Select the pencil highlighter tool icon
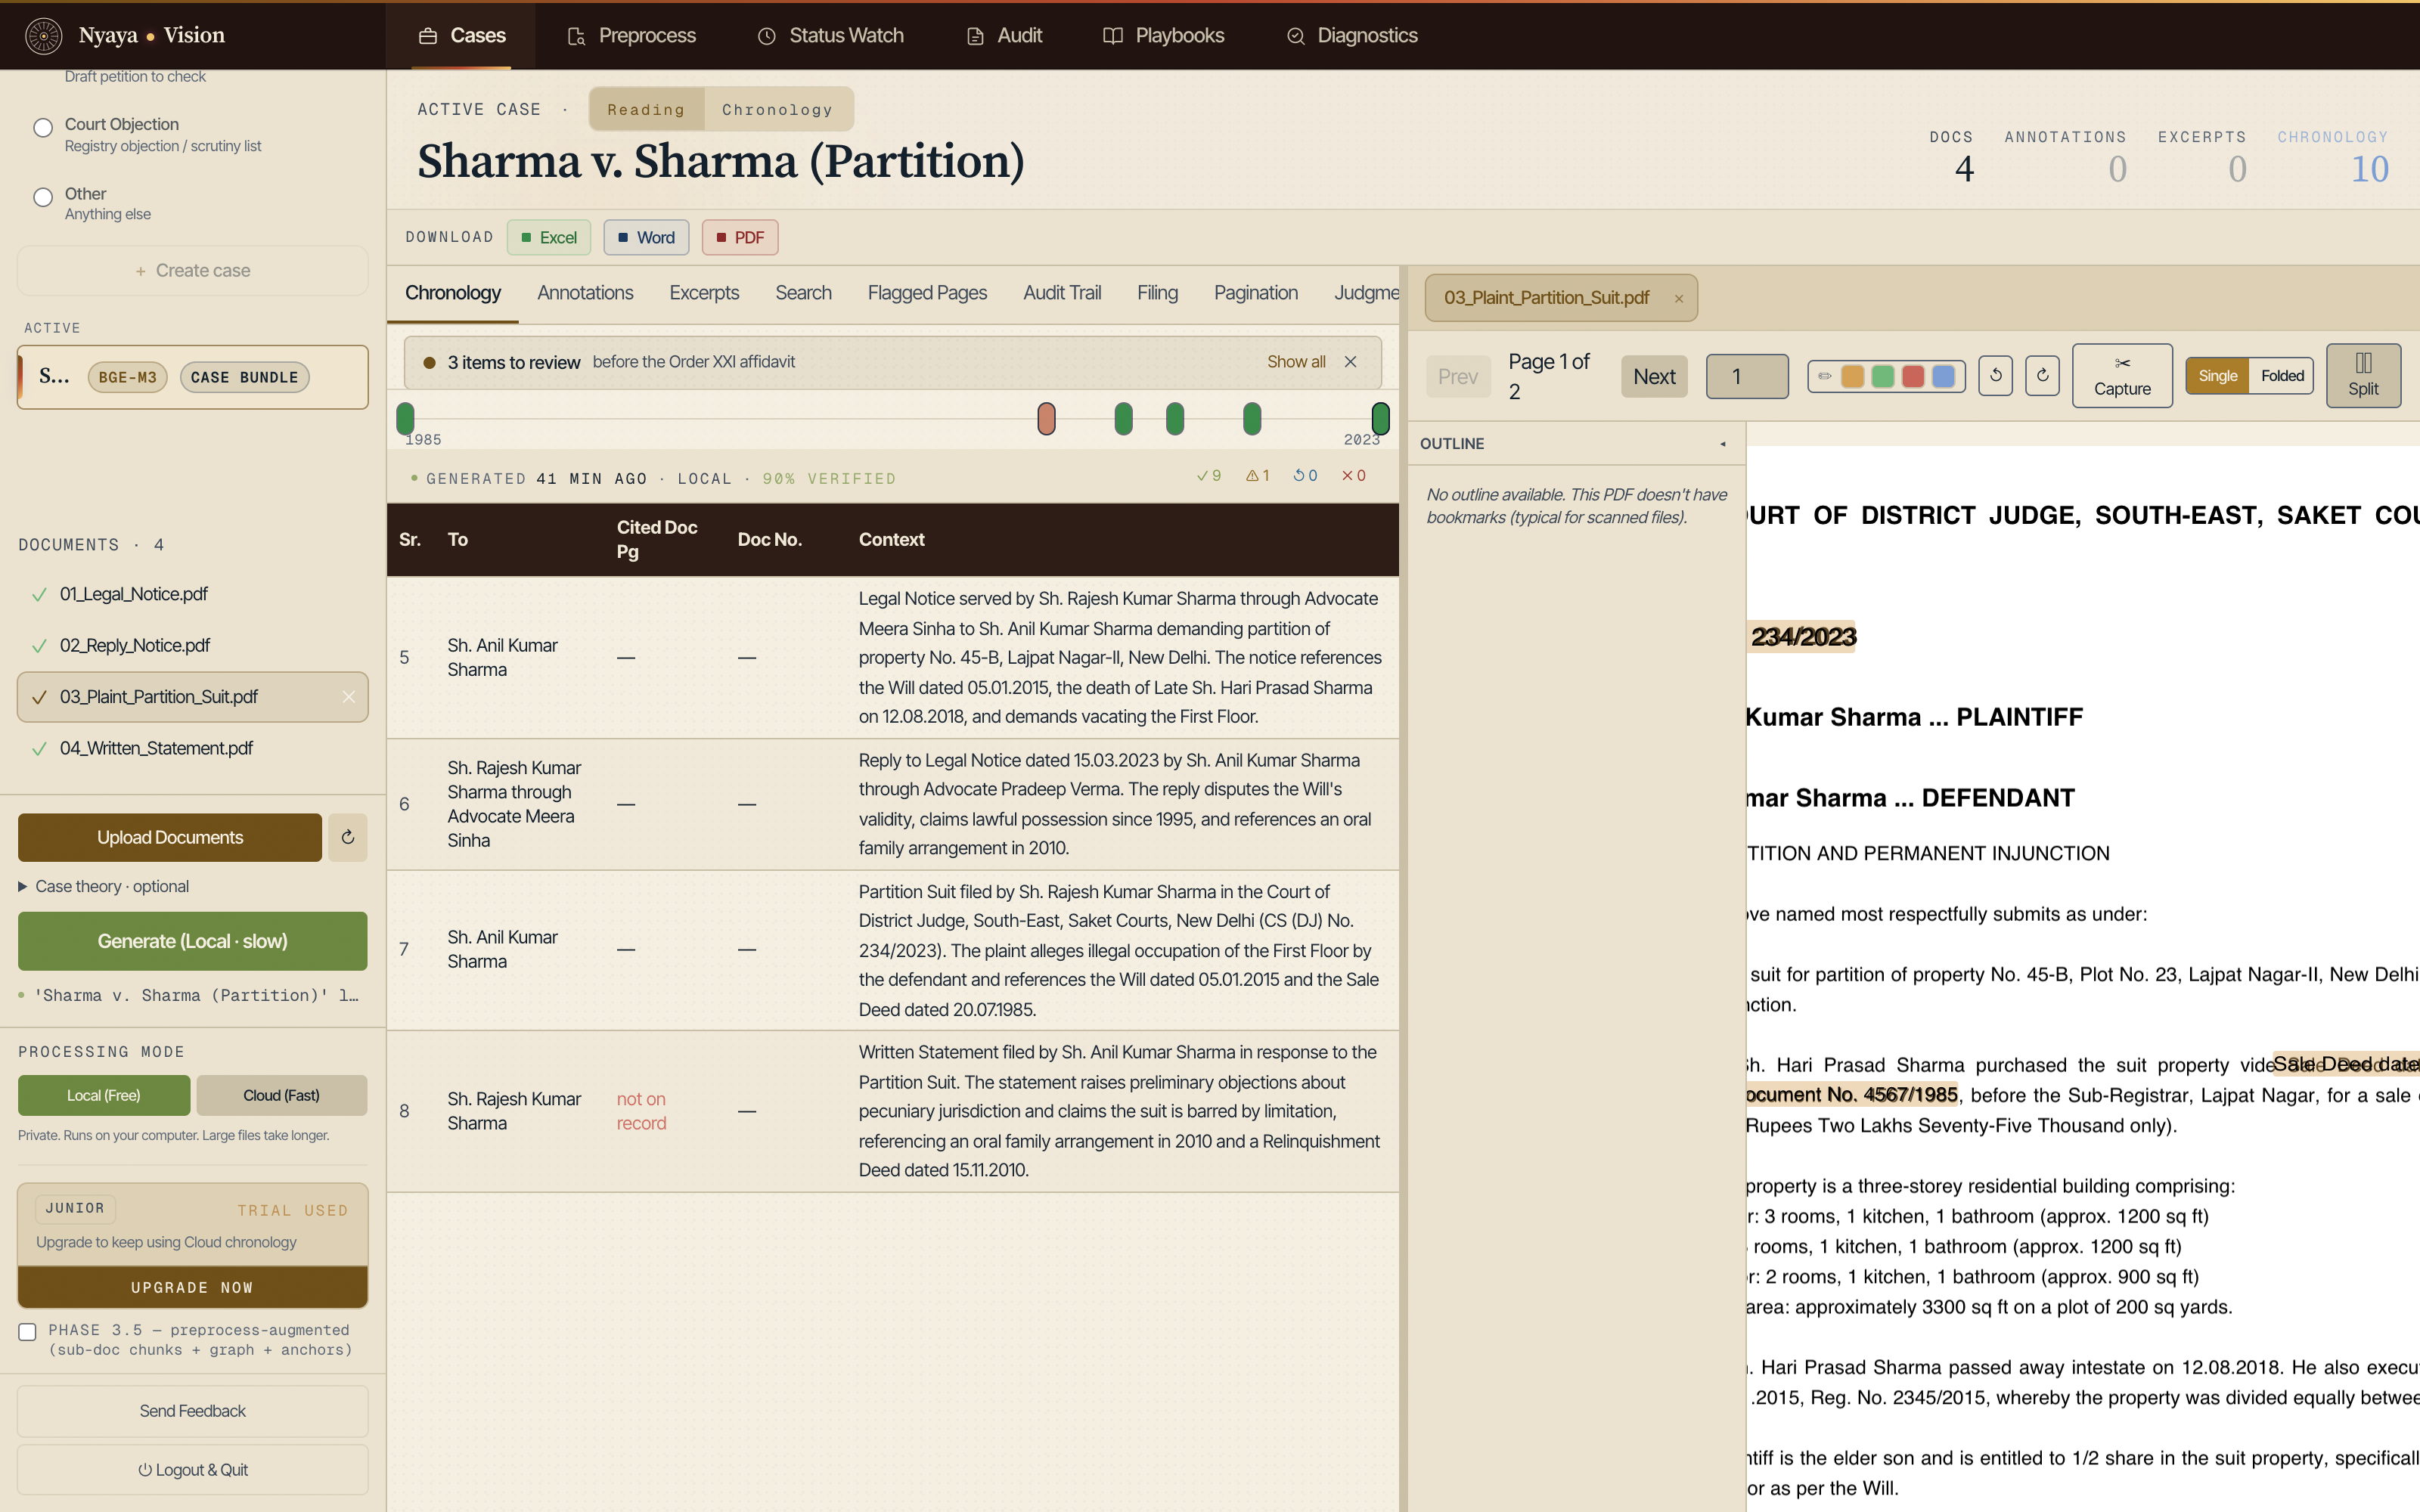The image size is (2420, 1512). click(x=1825, y=376)
